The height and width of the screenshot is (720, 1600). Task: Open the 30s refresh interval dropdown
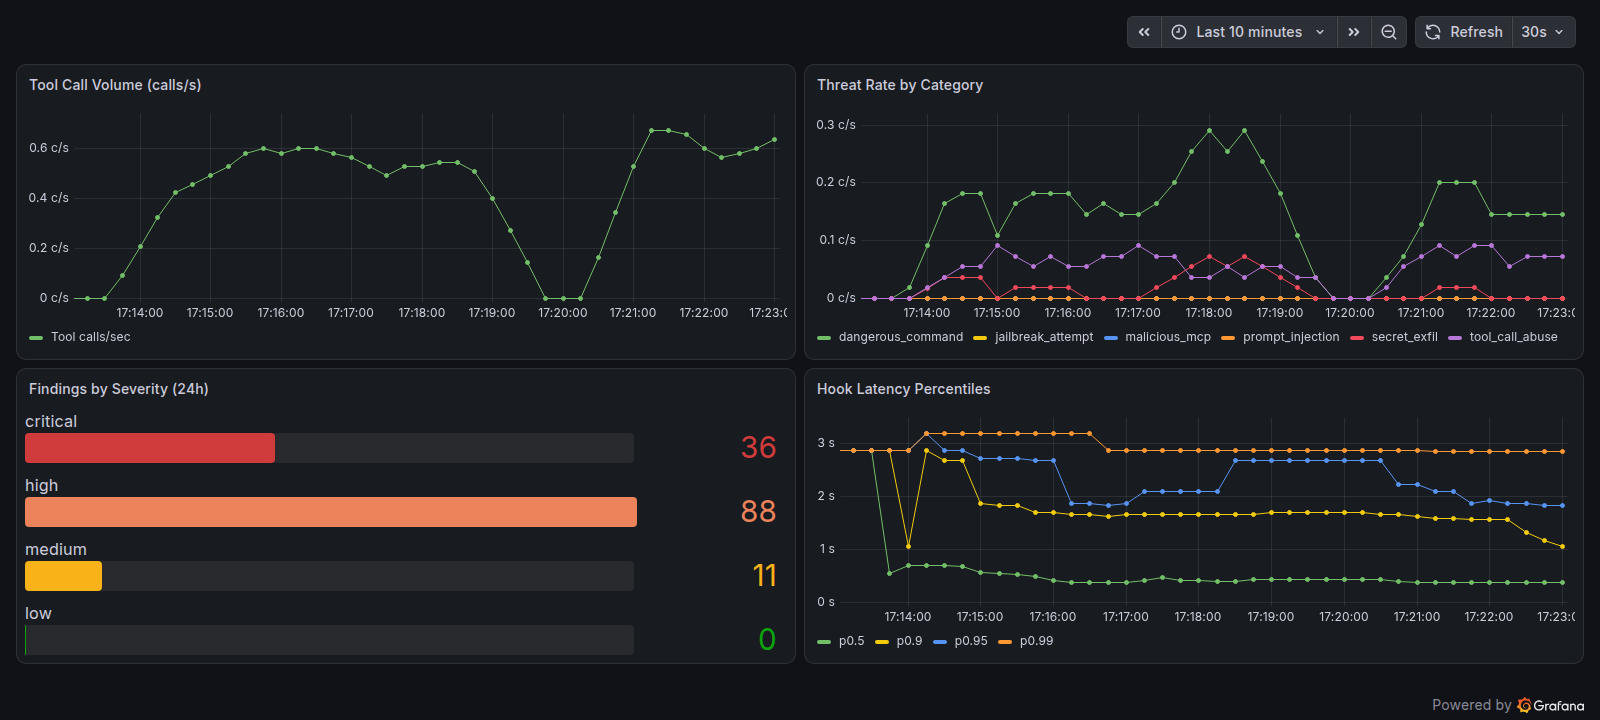click(x=1543, y=32)
